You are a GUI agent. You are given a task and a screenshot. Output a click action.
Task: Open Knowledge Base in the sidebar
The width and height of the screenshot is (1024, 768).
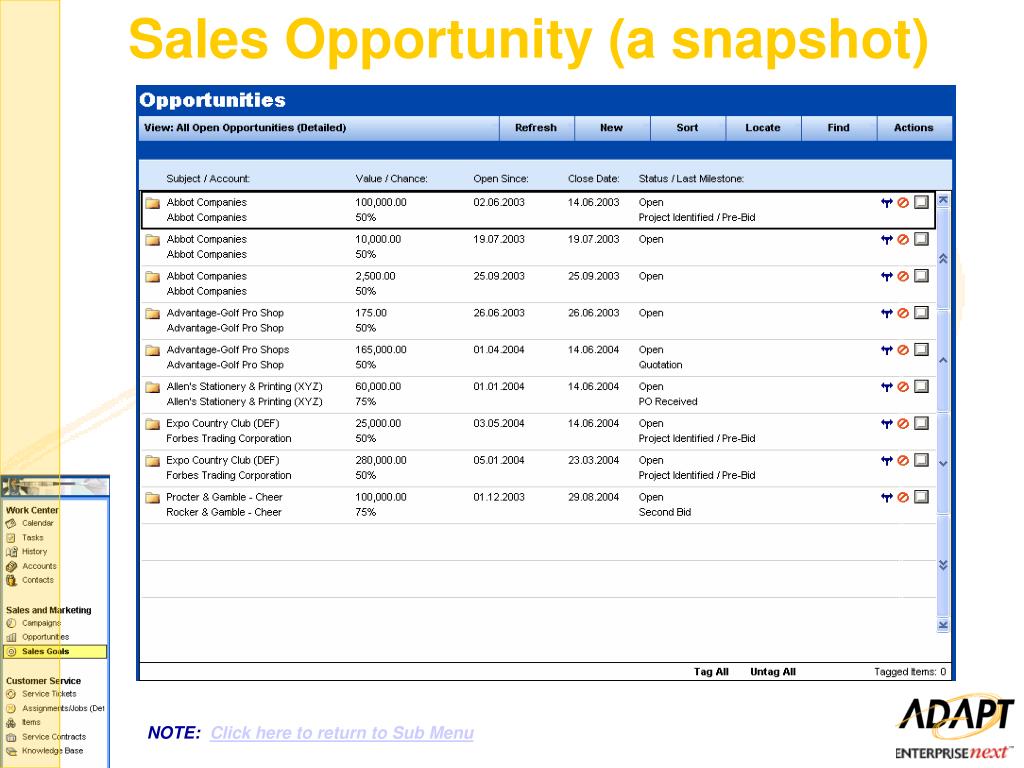tap(52, 751)
